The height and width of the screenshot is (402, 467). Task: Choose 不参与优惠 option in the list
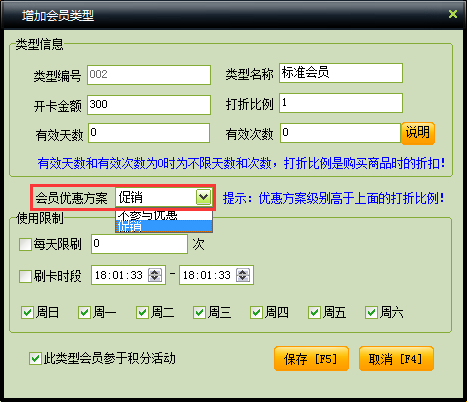[164, 216]
